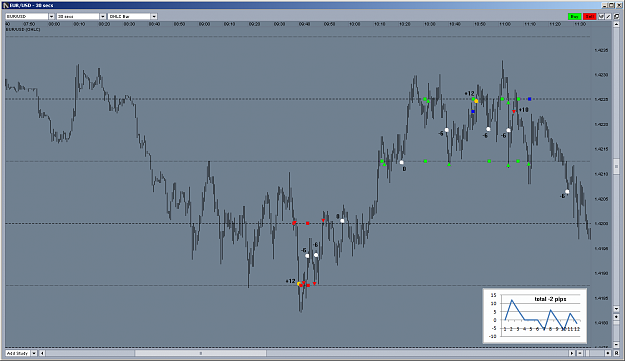The width and height of the screenshot is (625, 361).
Task: Click the horizontal scrollbar right arrow
Action: click(x=572, y=353)
